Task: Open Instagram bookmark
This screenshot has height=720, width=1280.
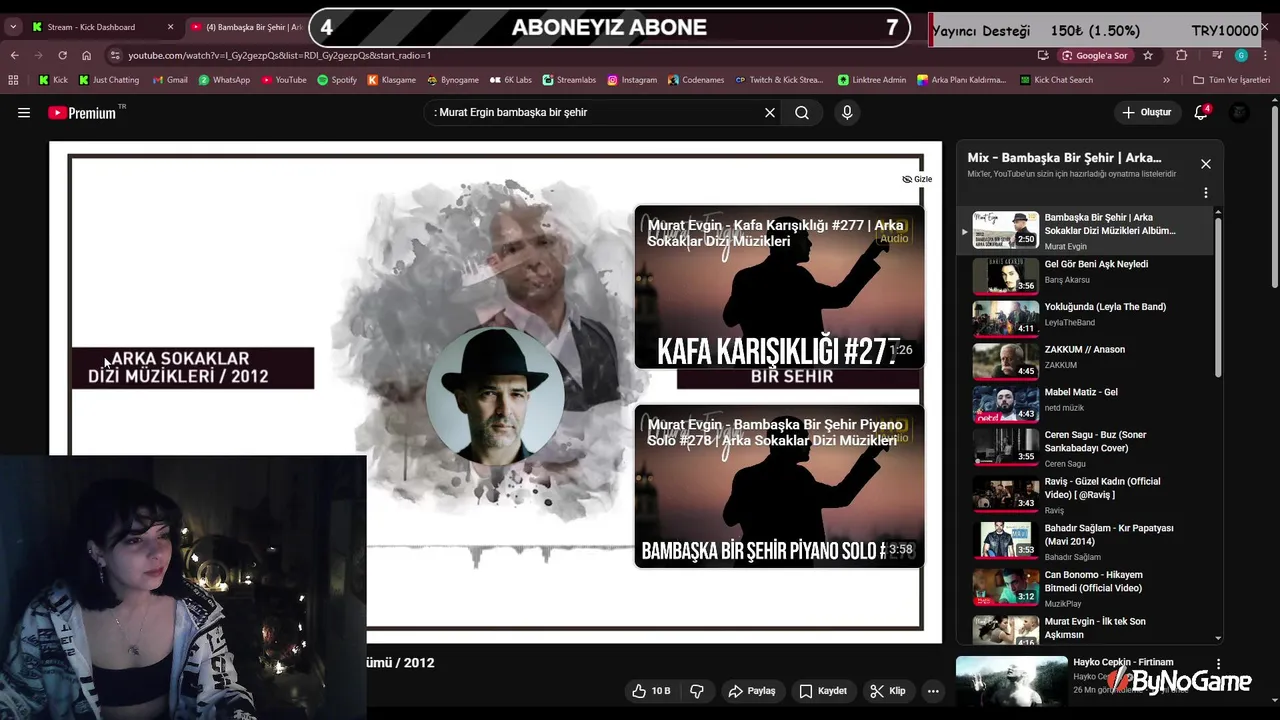Action: coord(632,80)
